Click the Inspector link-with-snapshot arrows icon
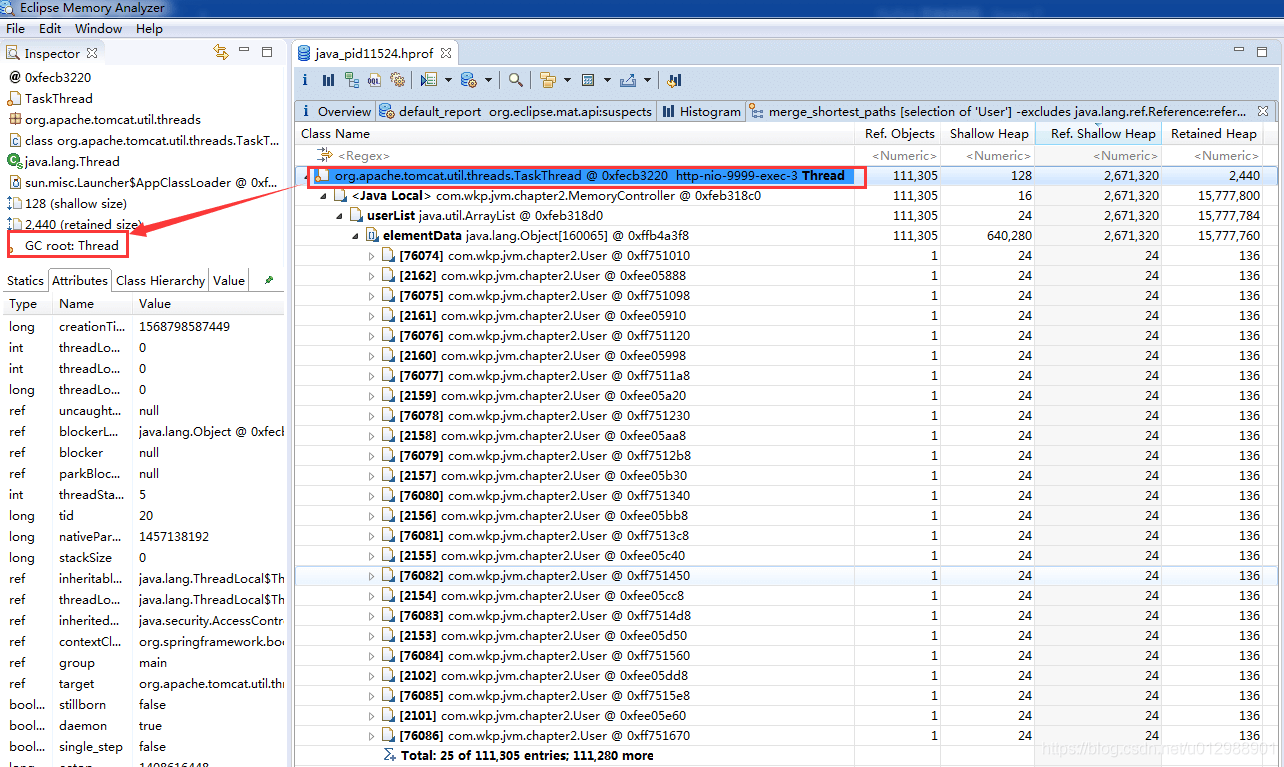1284x767 pixels. 221,52
